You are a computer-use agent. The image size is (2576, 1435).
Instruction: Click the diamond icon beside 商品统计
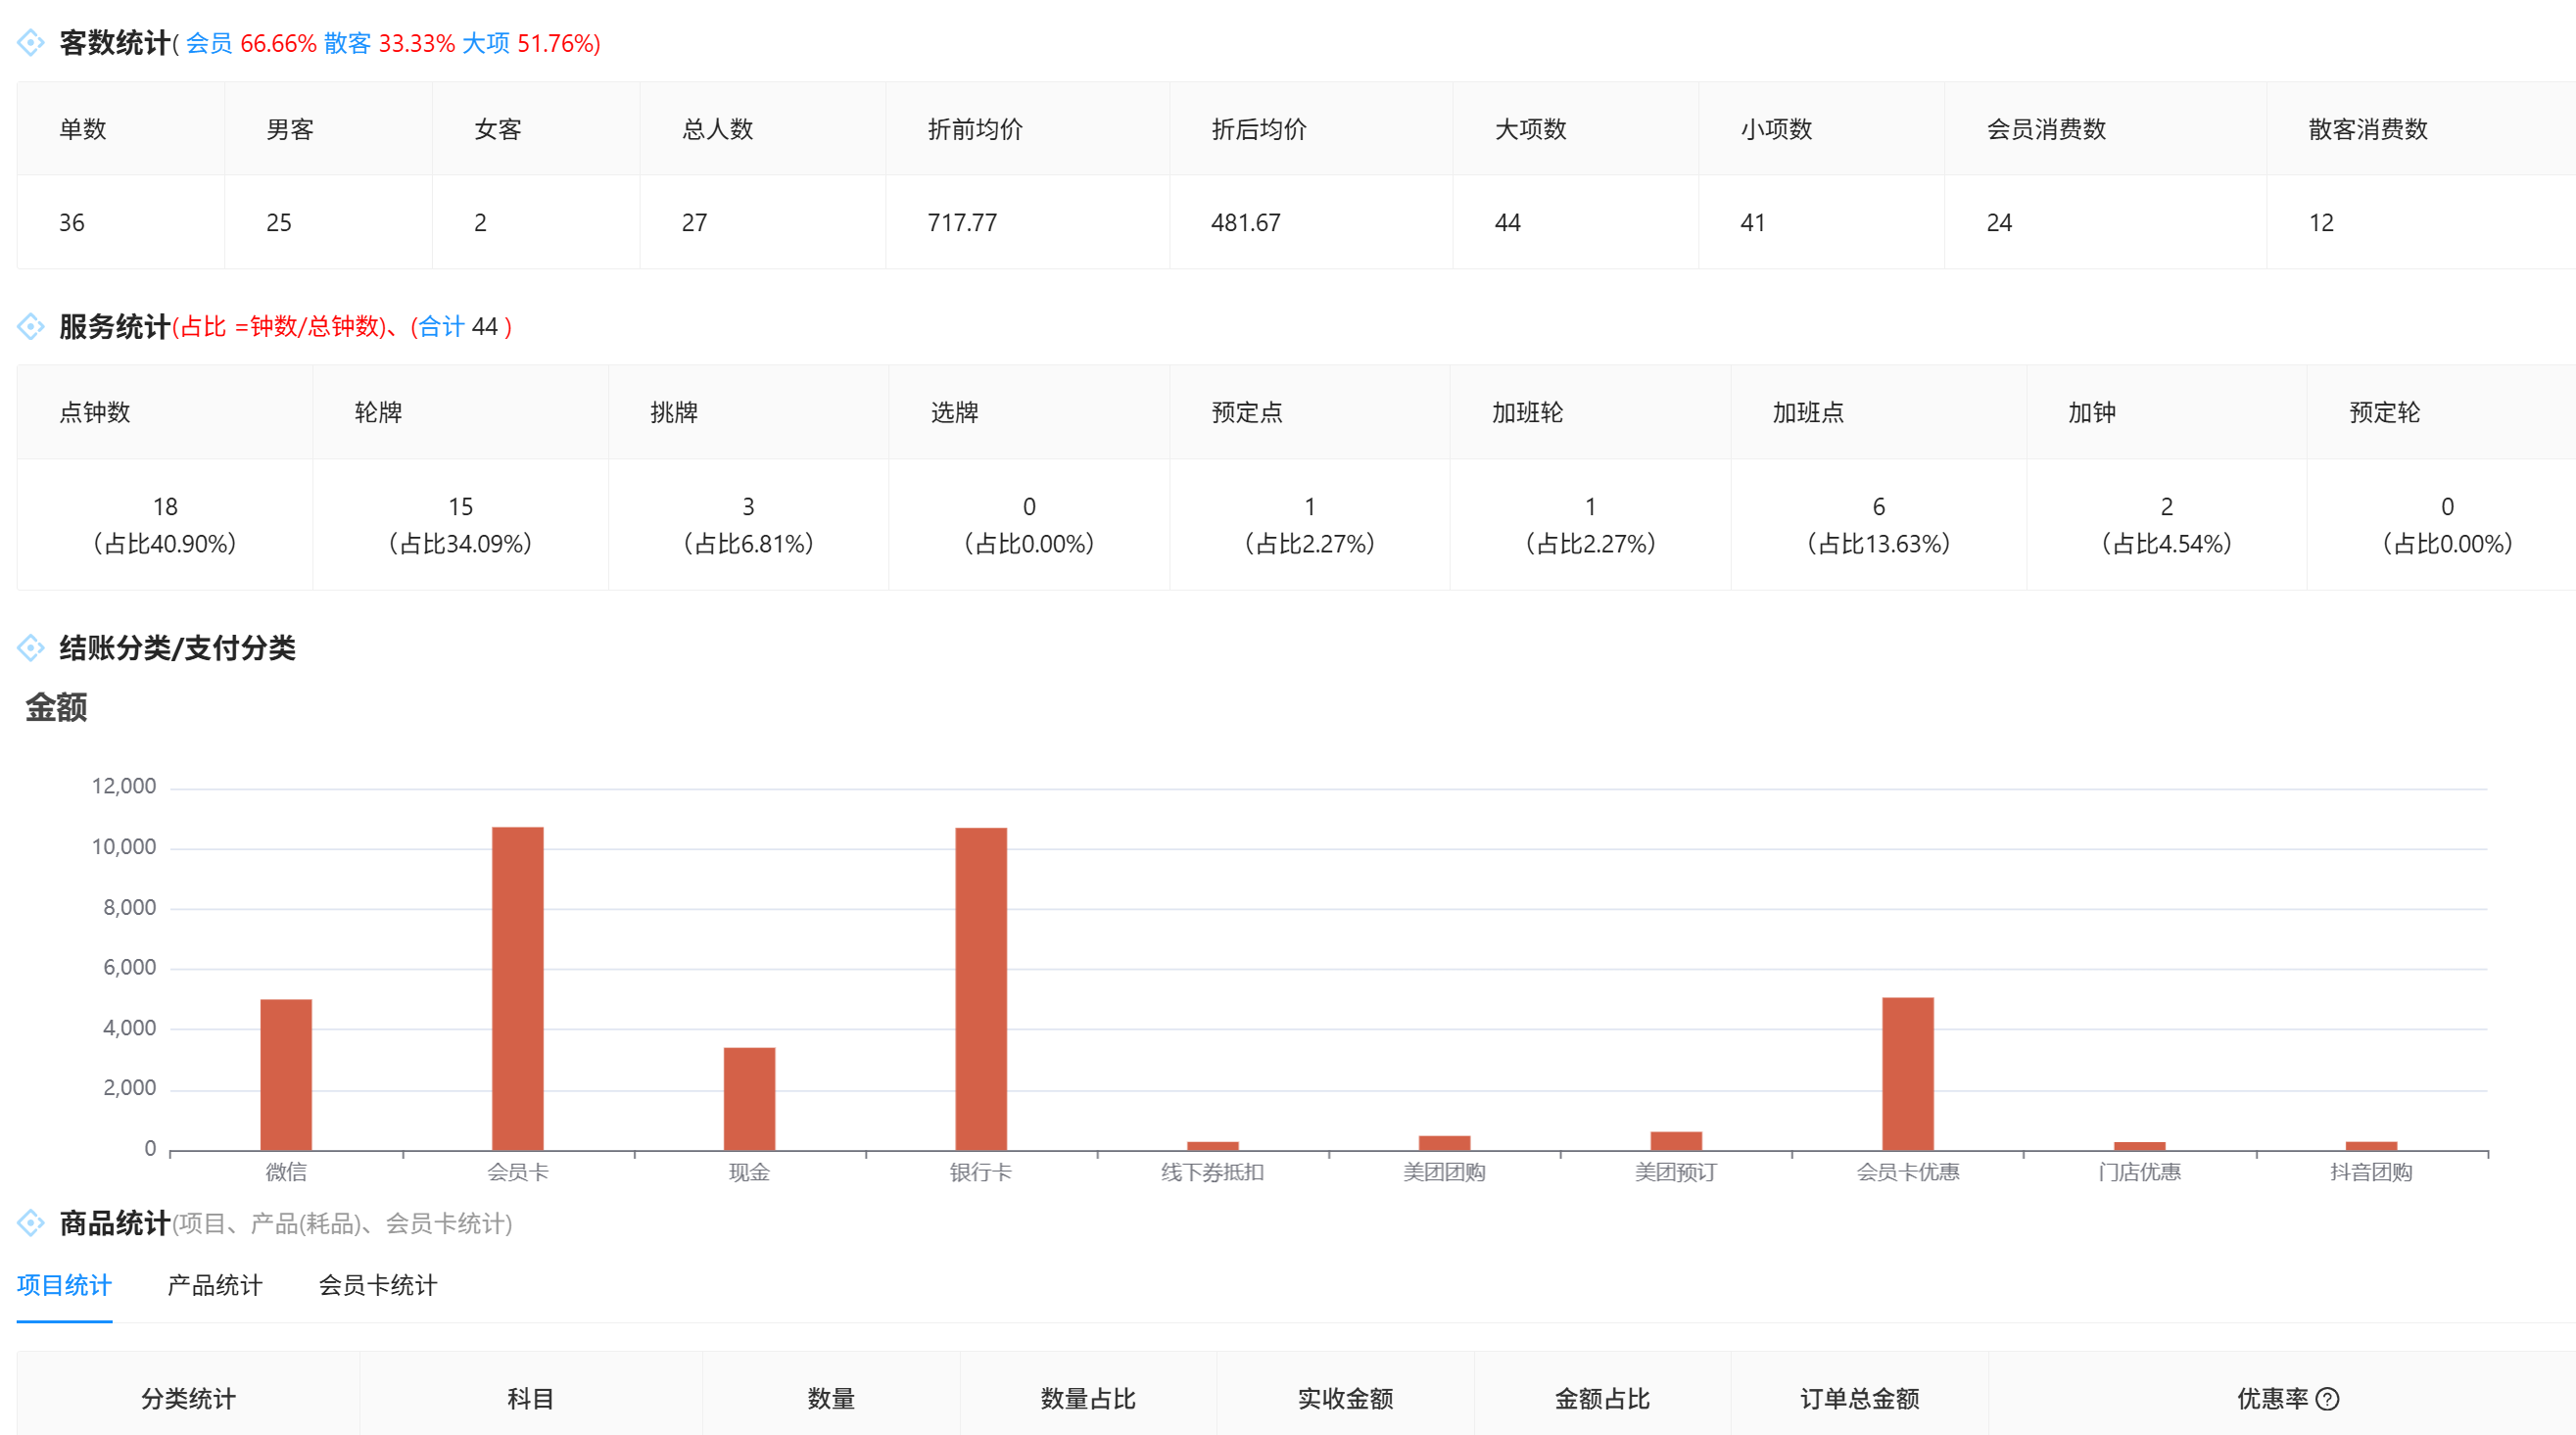pyautogui.click(x=31, y=1222)
